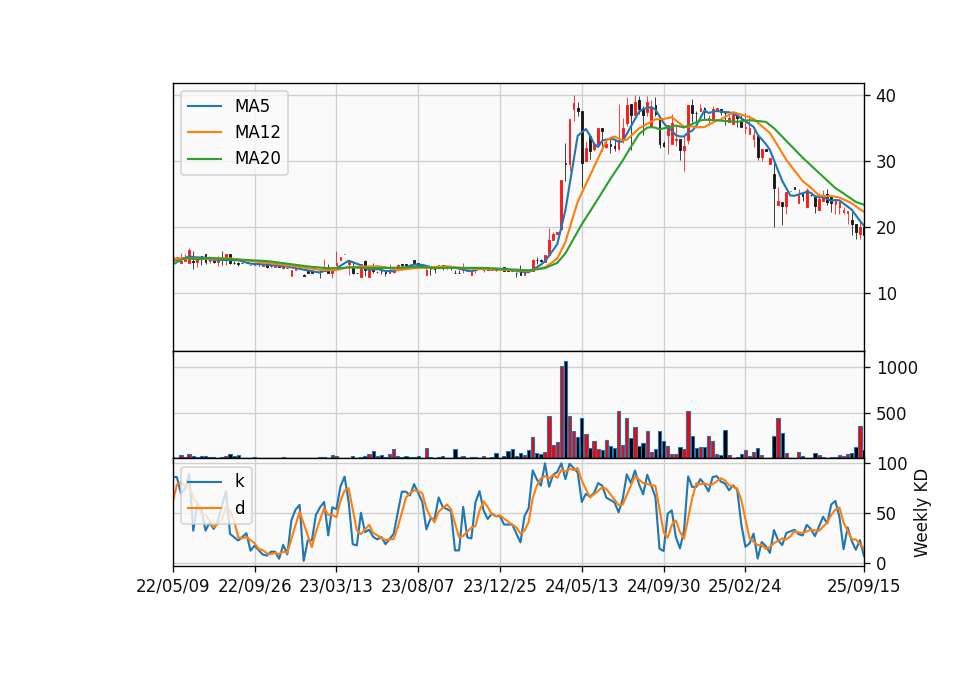Click the 22/09/26 date tick label
This screenshot has width=960, height=690.
(255, 587)
